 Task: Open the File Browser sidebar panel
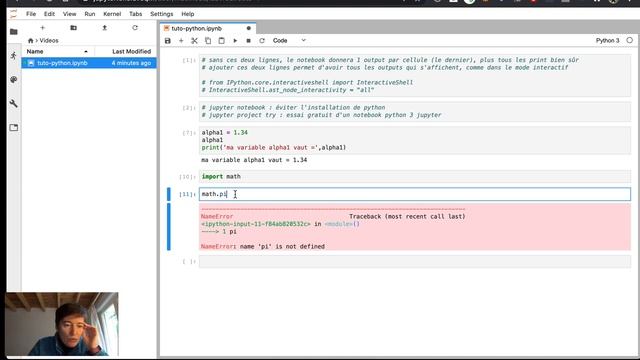click(x=14, y=31)
